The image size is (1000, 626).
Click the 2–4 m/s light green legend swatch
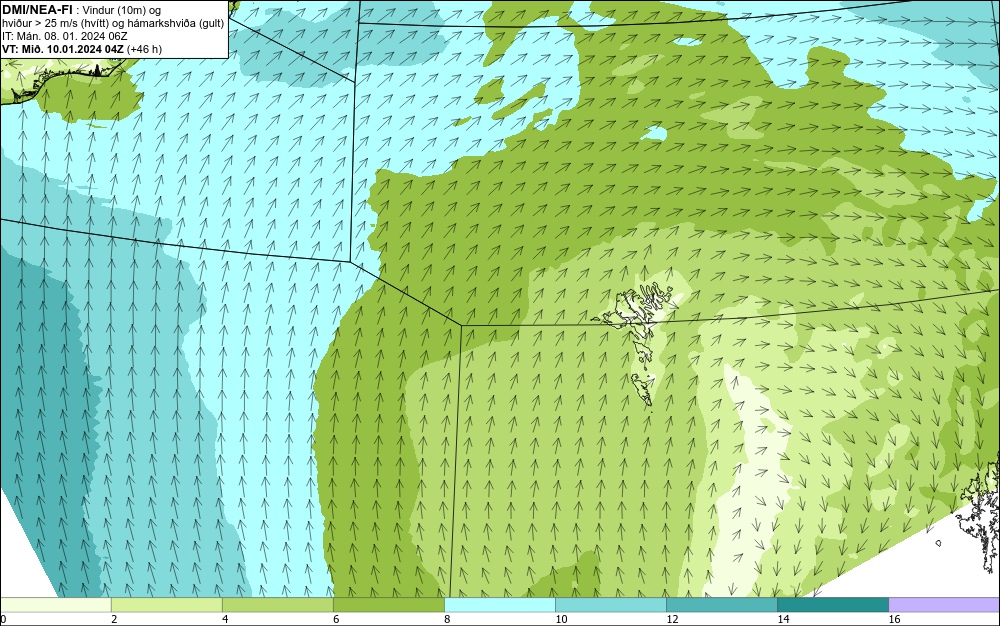click(166, 605)
